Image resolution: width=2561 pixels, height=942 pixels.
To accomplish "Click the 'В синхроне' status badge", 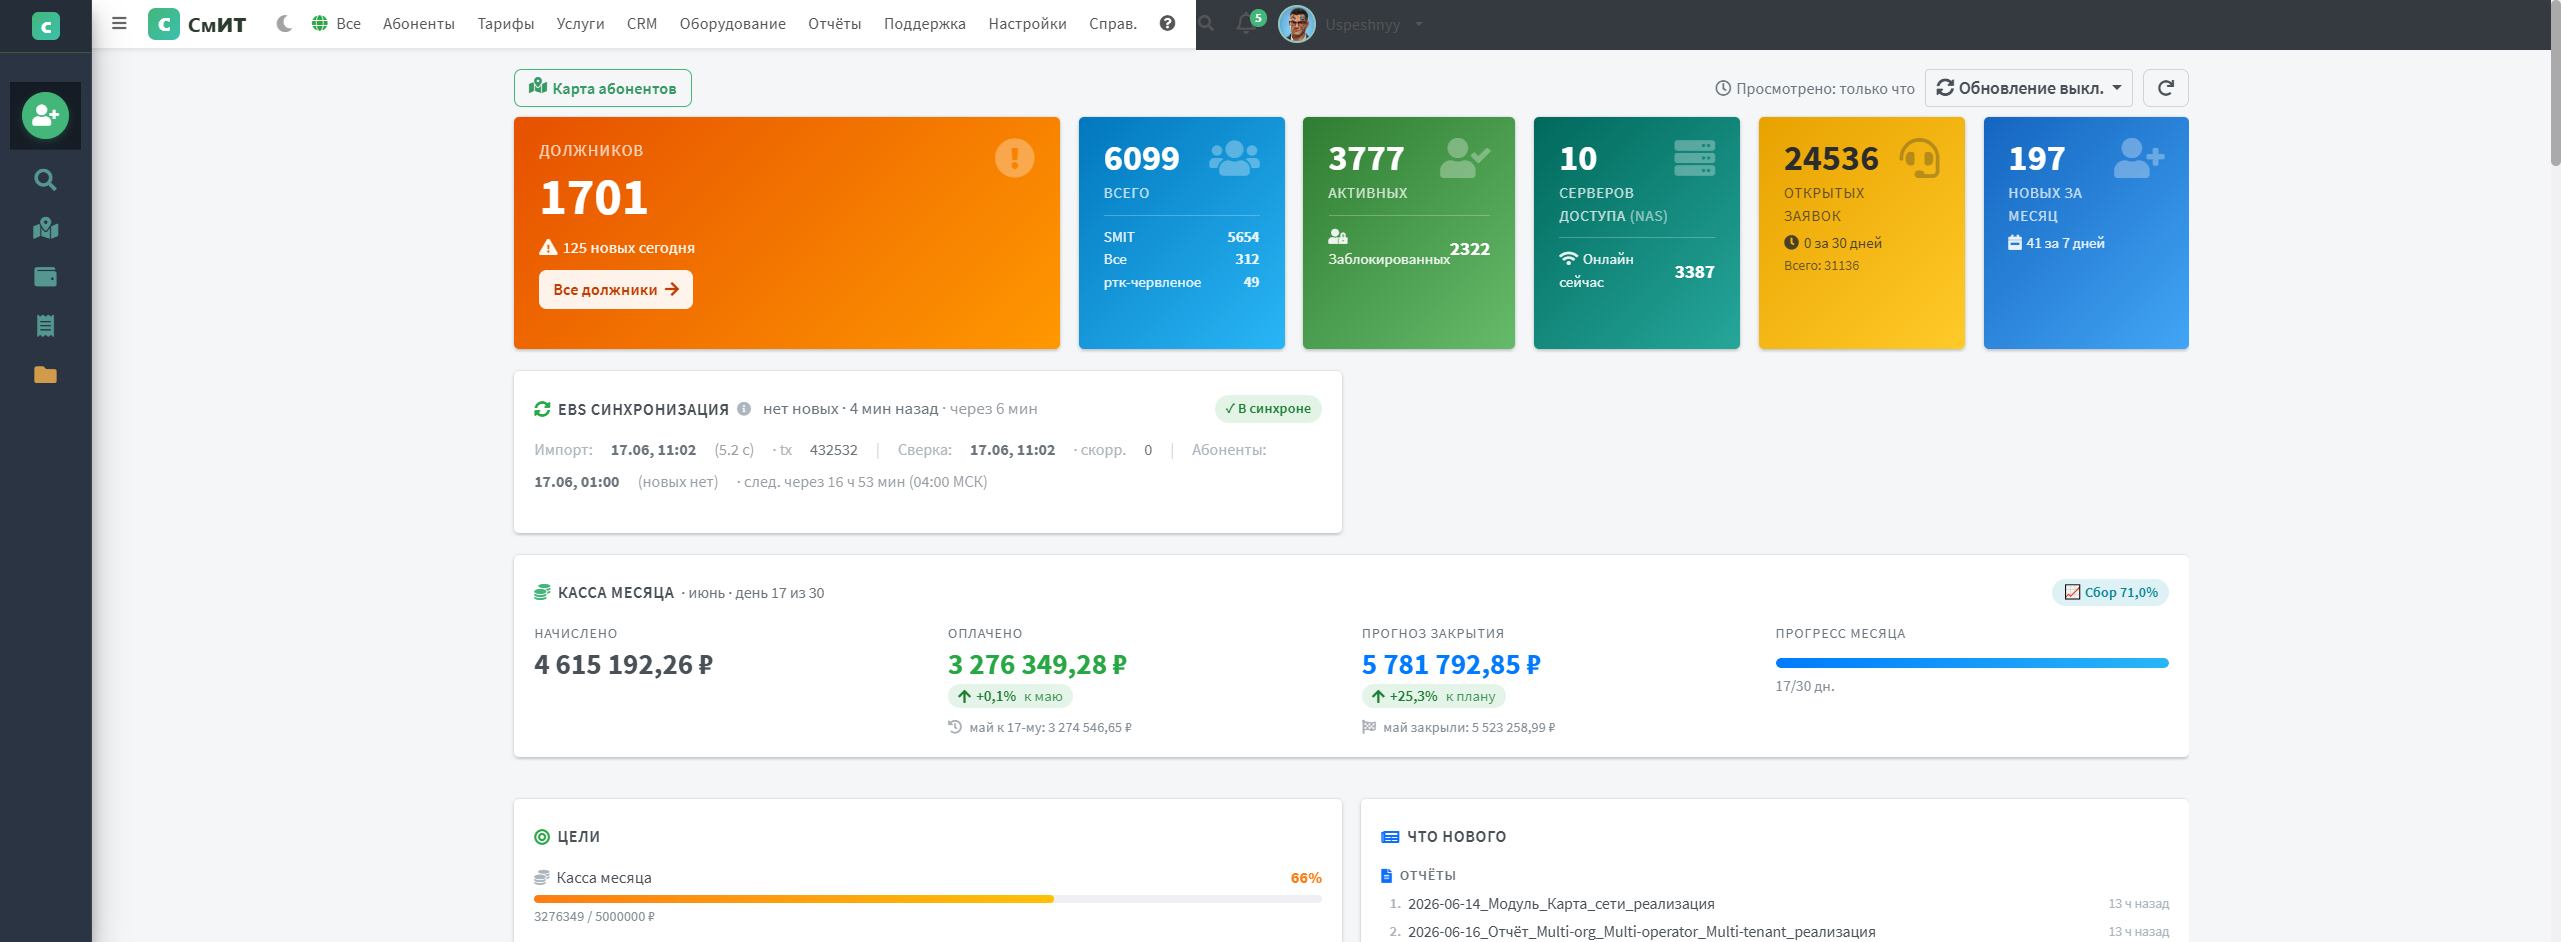I will (x=1268, y=409).
